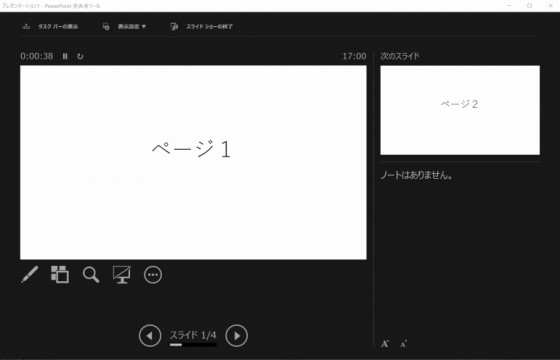The image size is (560, 360).
Task: Toggle black out slideshow screen icon
Action: pos(122,275)
